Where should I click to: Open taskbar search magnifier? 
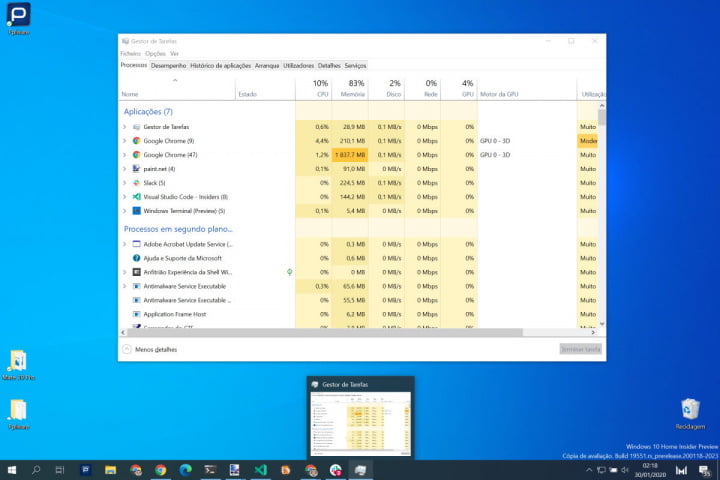coord(36,470)
